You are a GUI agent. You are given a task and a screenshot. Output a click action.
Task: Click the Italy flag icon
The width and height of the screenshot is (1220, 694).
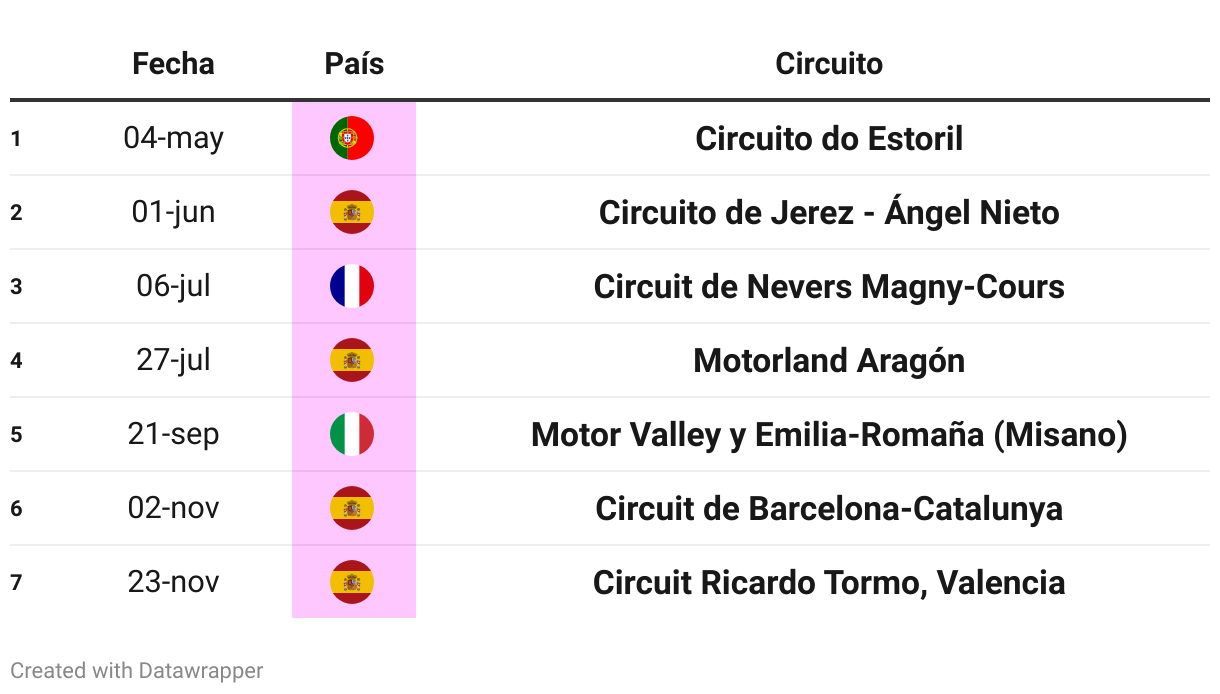pyautogui.click(x=352, y=434)
